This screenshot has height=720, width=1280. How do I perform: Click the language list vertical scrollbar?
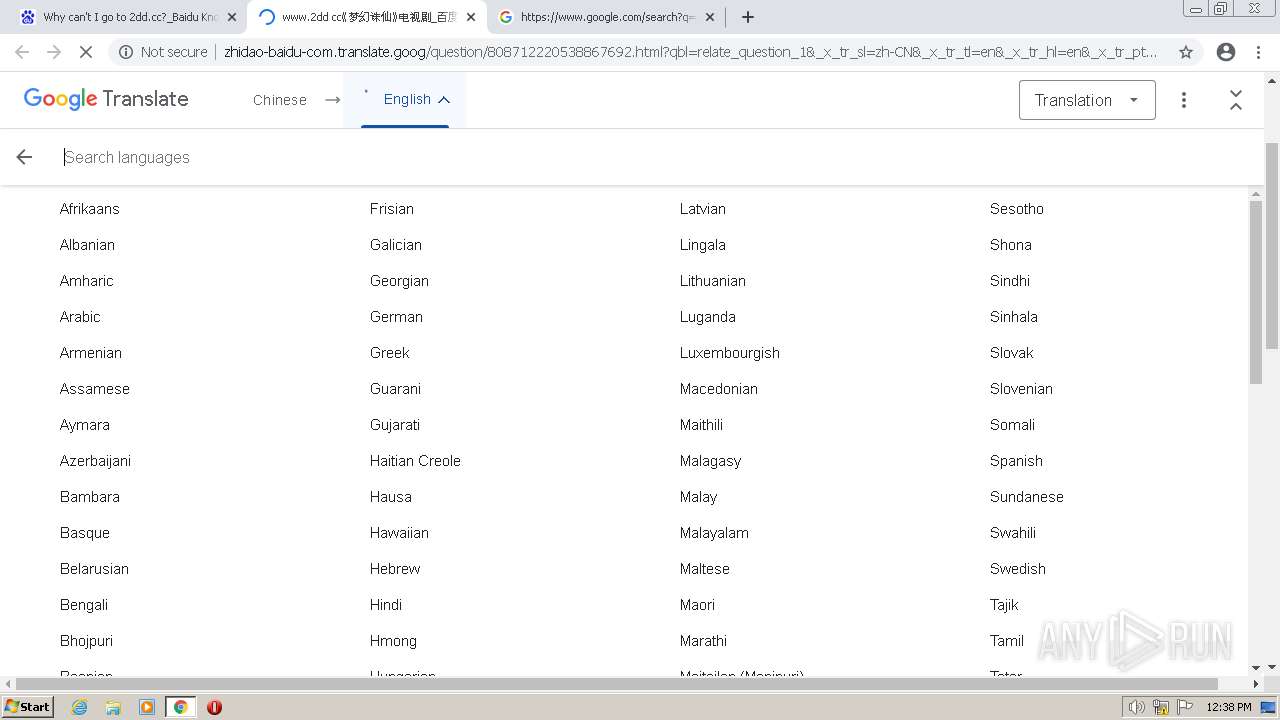pyautogui.click(x=1256, y=290)
